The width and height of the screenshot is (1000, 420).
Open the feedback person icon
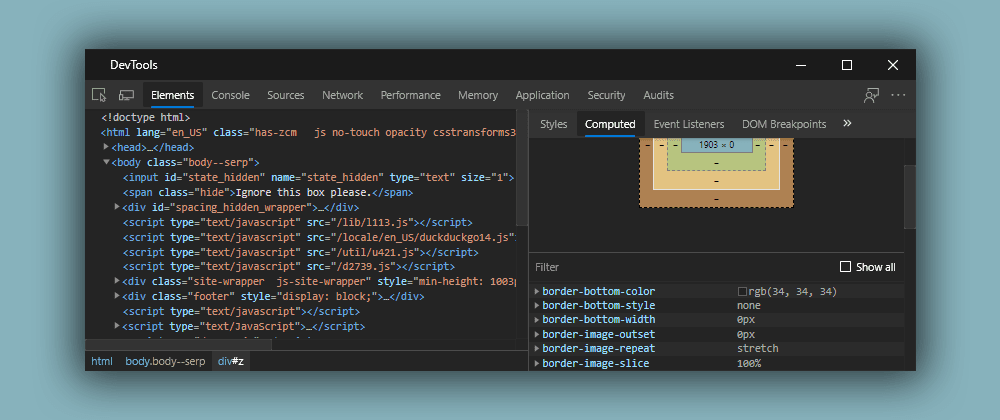click(x=871, y=95)
